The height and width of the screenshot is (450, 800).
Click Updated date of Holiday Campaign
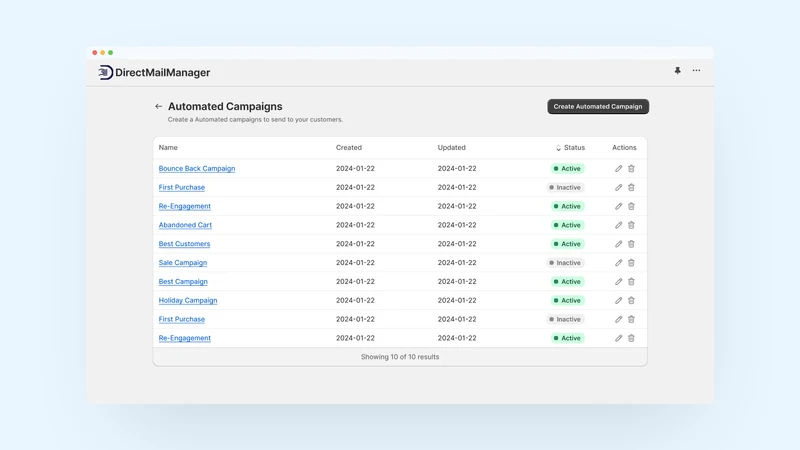[x=457, y=301]
